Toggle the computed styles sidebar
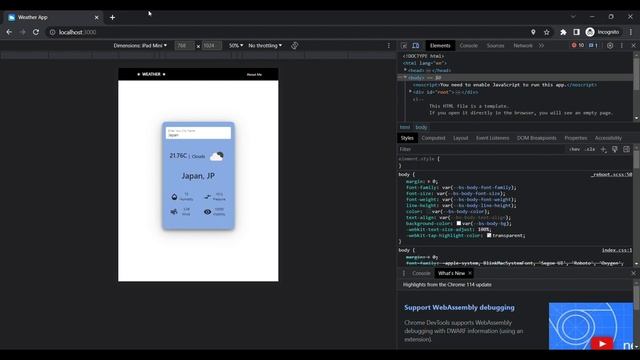Viewport: 640px width, 360px height. [x=627, y=149]
